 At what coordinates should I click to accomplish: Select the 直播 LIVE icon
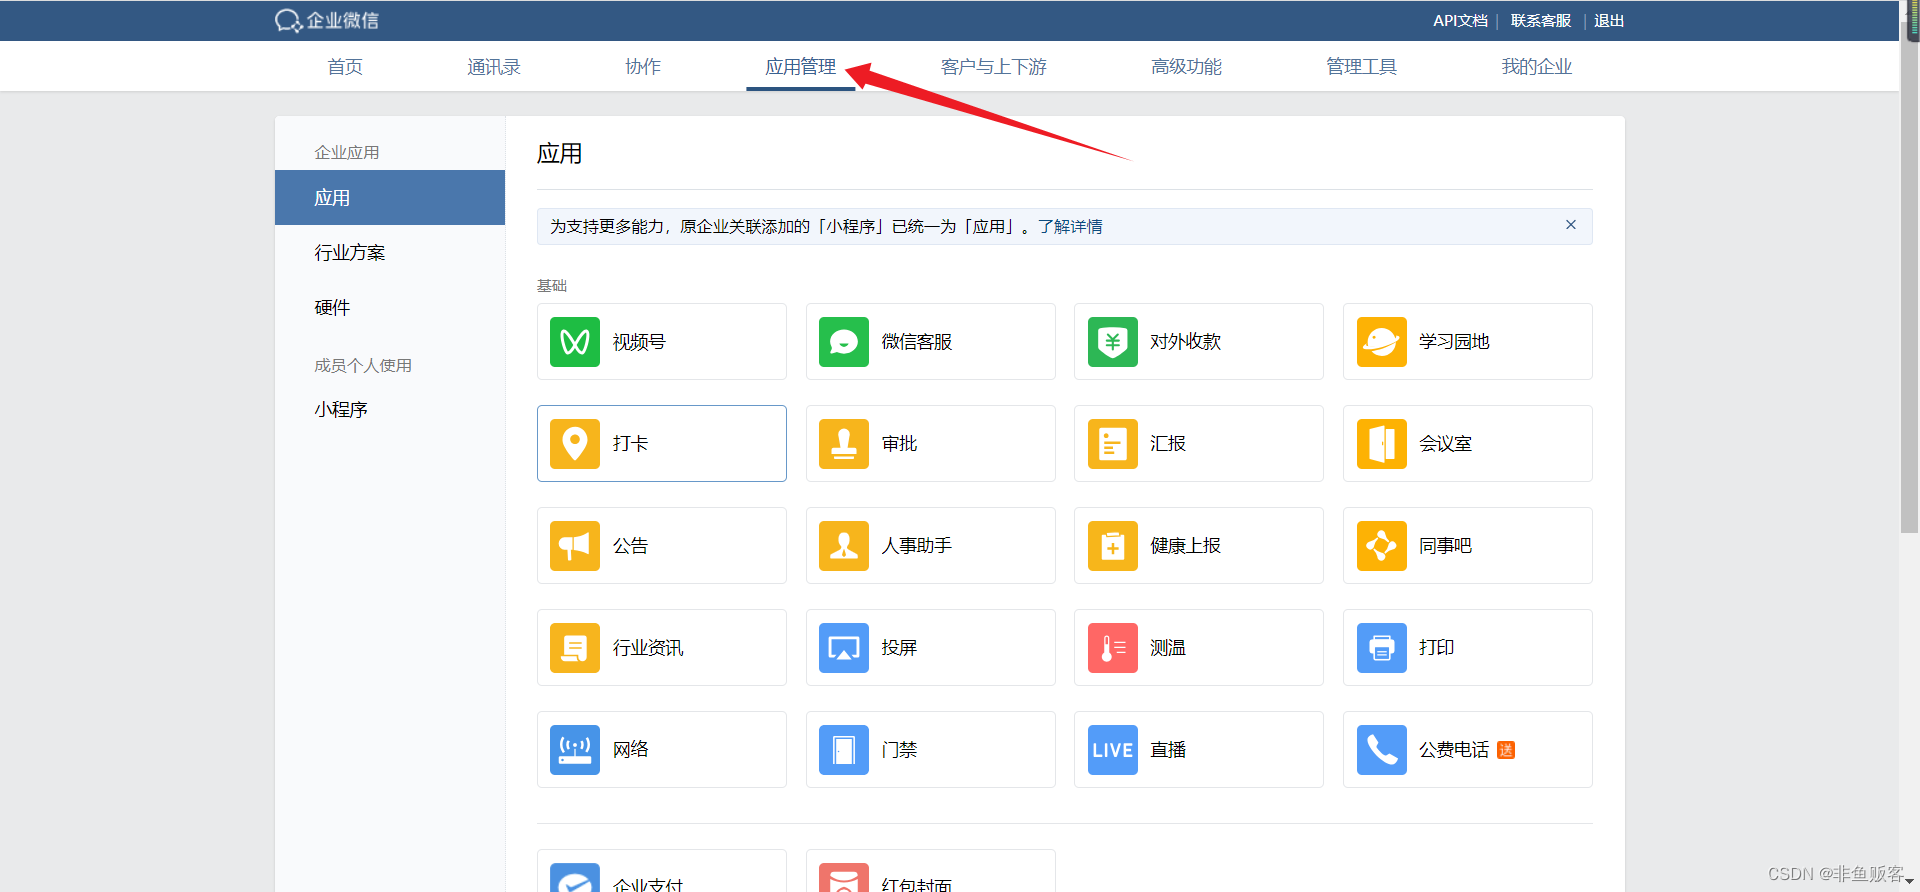[1113, 750]
